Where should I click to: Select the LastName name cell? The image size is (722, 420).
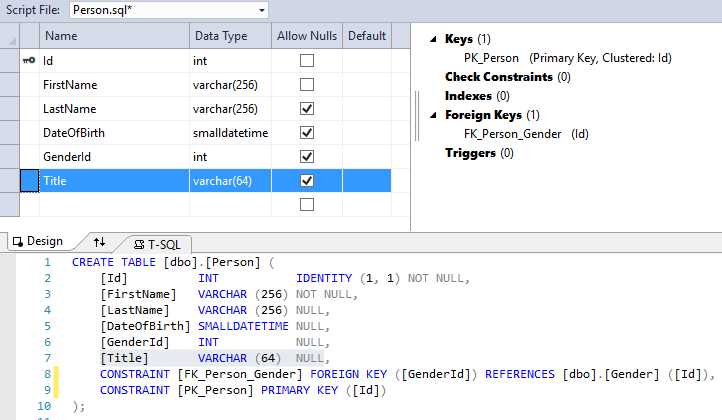pyautogui.click(x=115, y=108)
